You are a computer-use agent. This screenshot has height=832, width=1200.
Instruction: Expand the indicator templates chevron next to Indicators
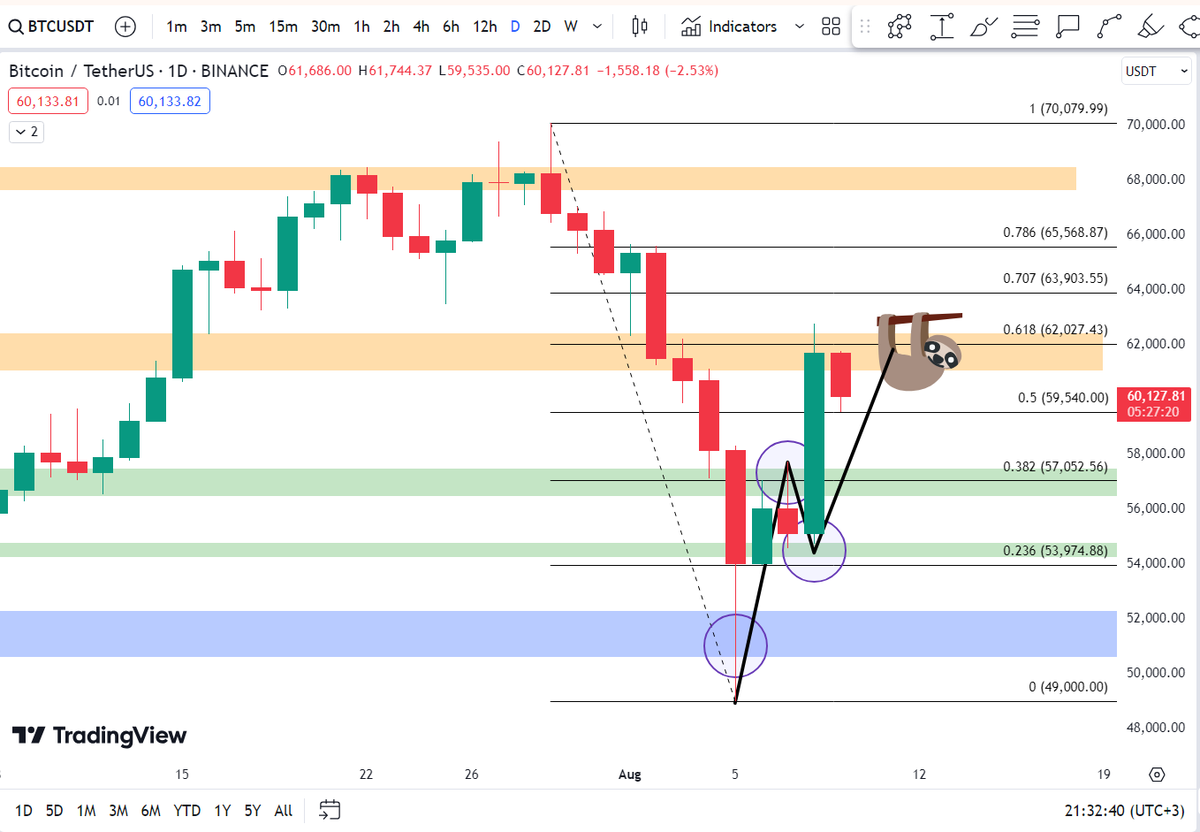coord(798,27)
